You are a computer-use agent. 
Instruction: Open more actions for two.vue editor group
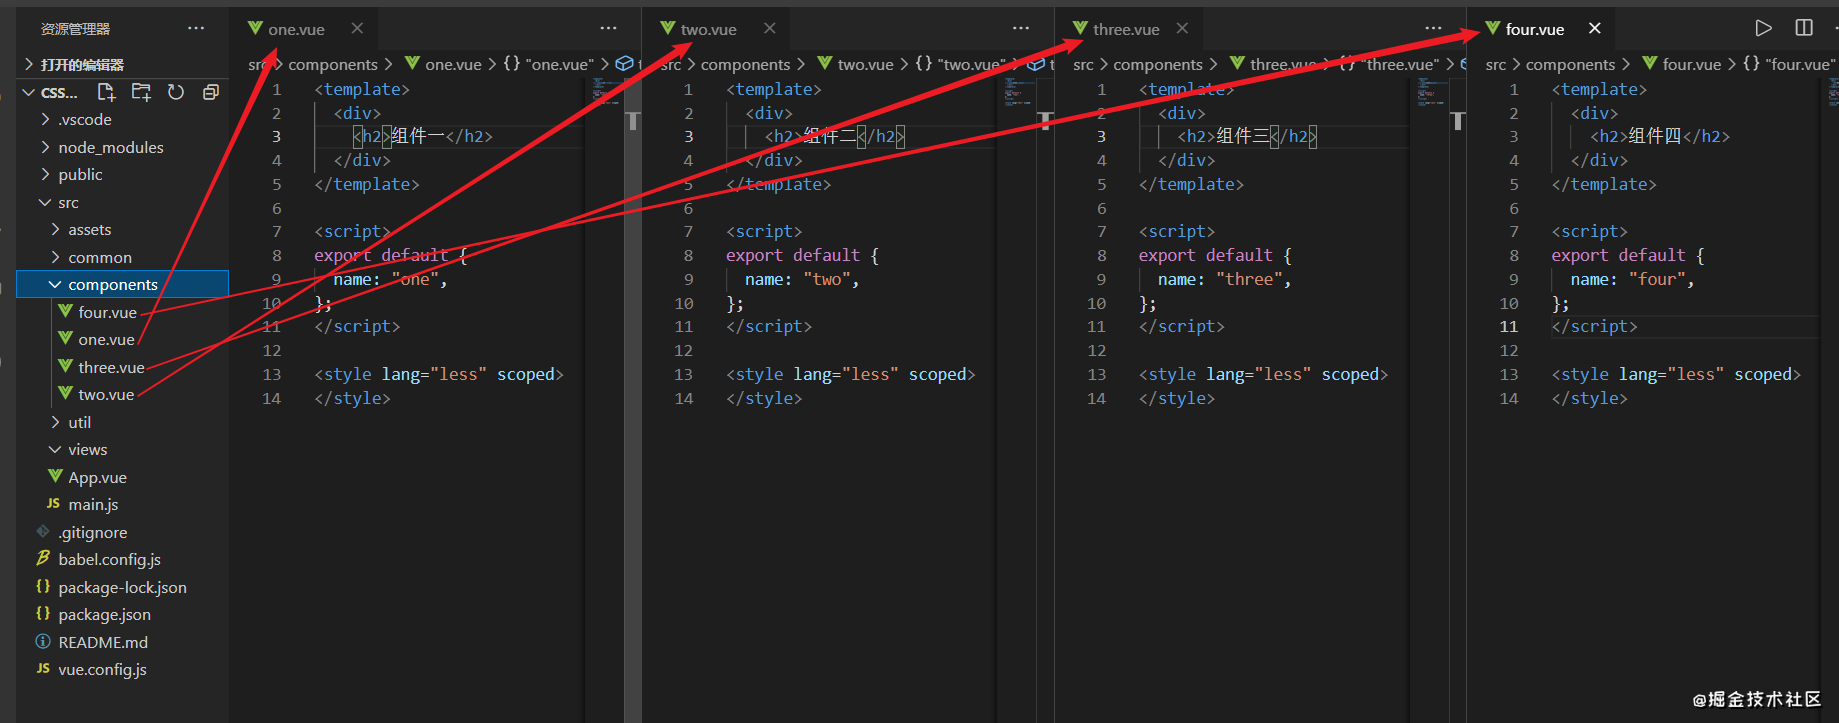pyautogui.click(x=1021, y=28)
